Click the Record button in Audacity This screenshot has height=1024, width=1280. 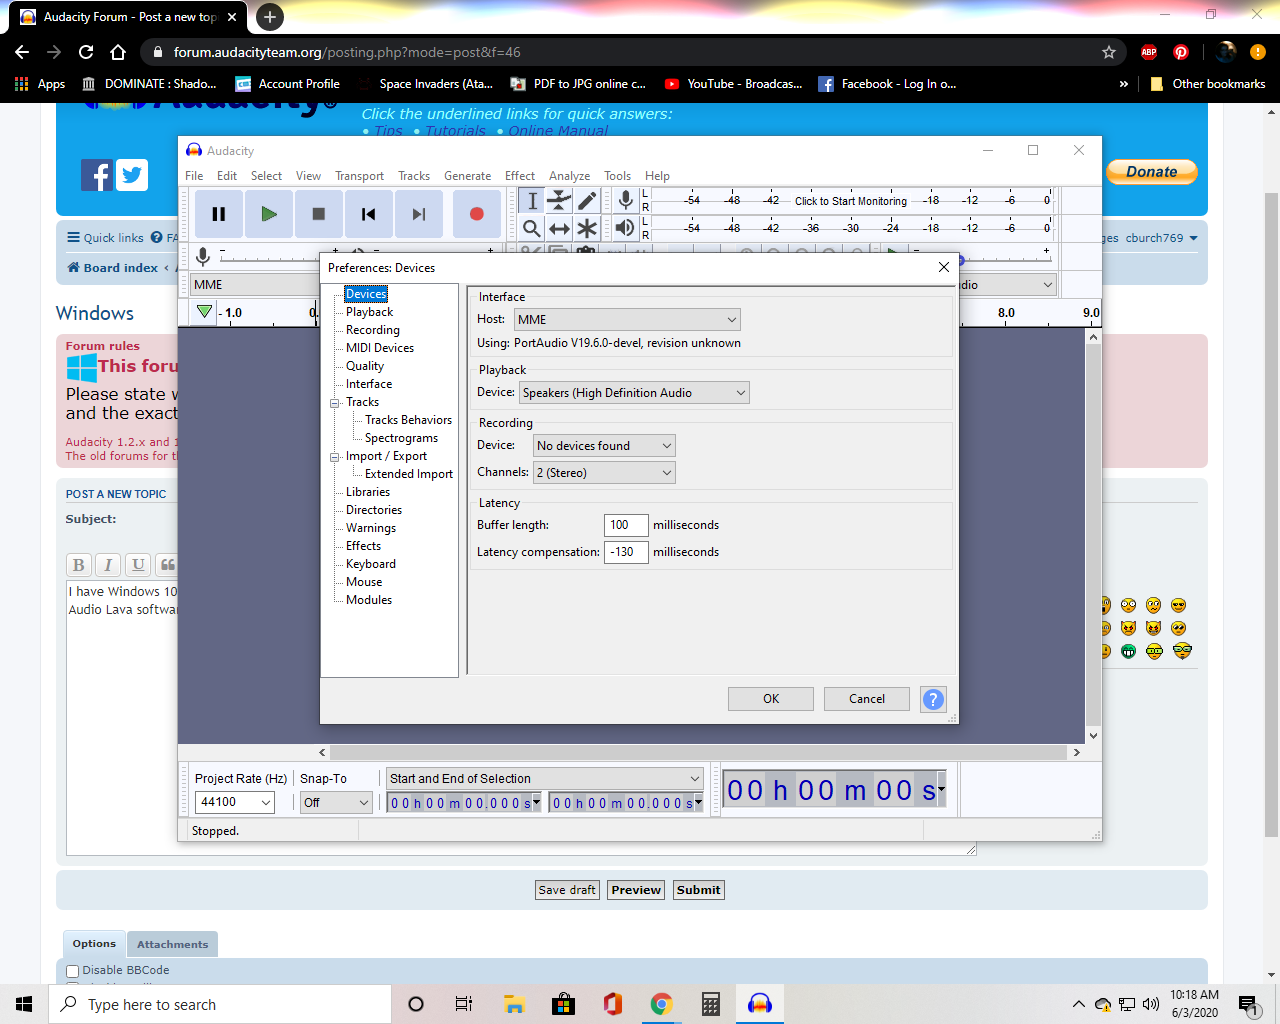tap(477, 214)
